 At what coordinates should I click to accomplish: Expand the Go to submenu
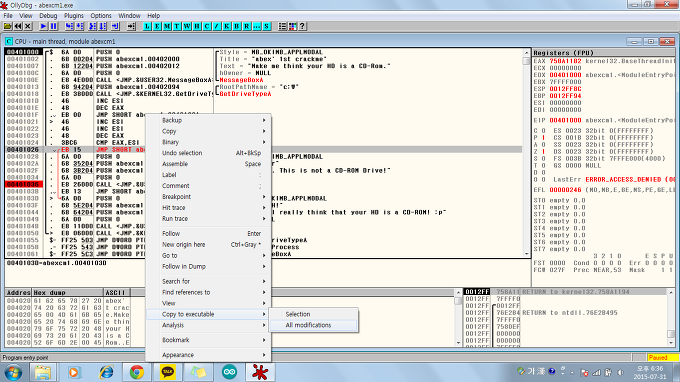pos(209,255)
